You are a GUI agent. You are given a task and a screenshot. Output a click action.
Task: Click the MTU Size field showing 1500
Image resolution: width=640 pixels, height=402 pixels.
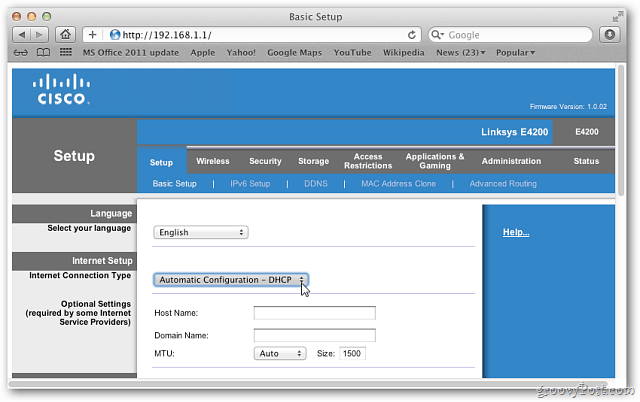pos(352,353)
